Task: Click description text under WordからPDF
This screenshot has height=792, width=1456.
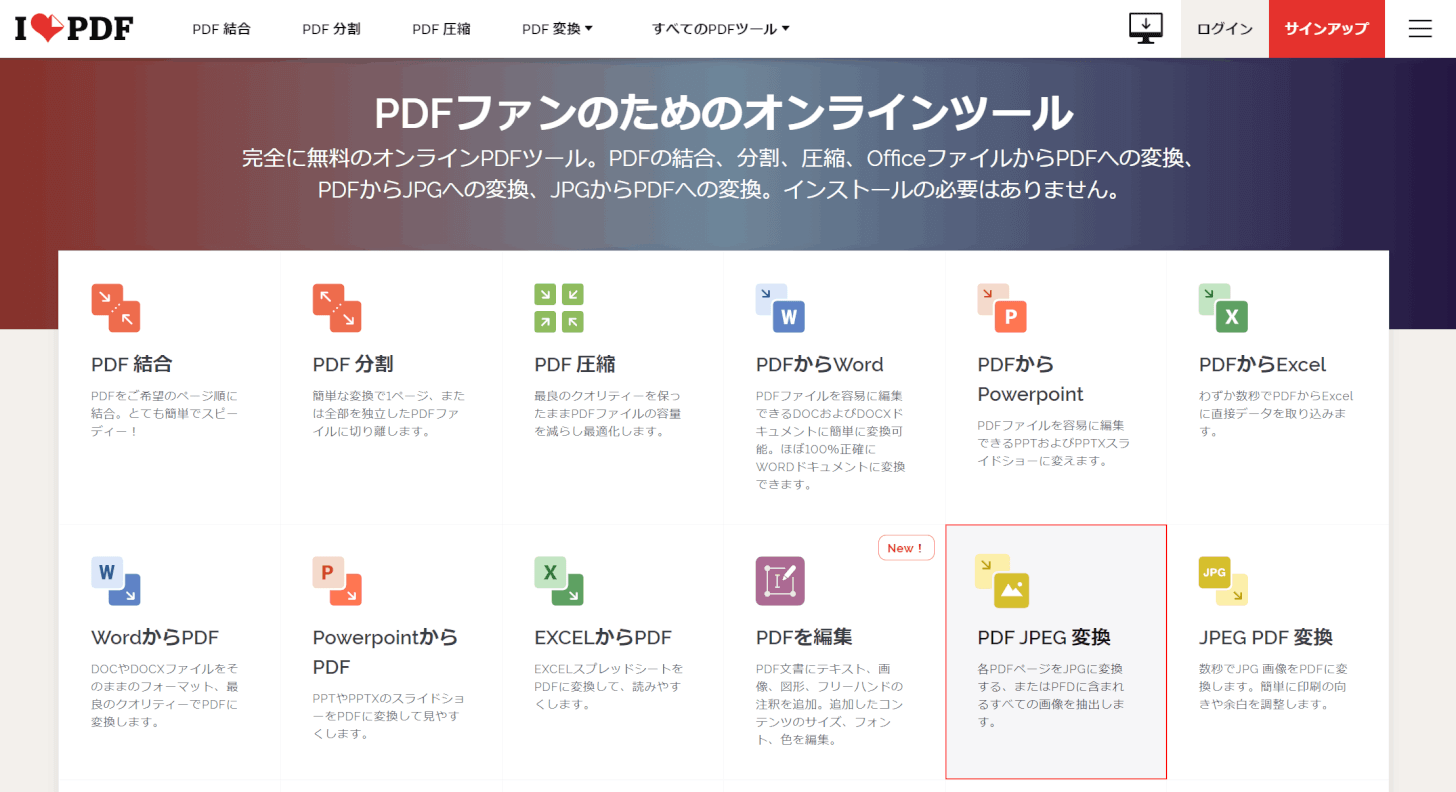Action: click(x=164, y=695)
